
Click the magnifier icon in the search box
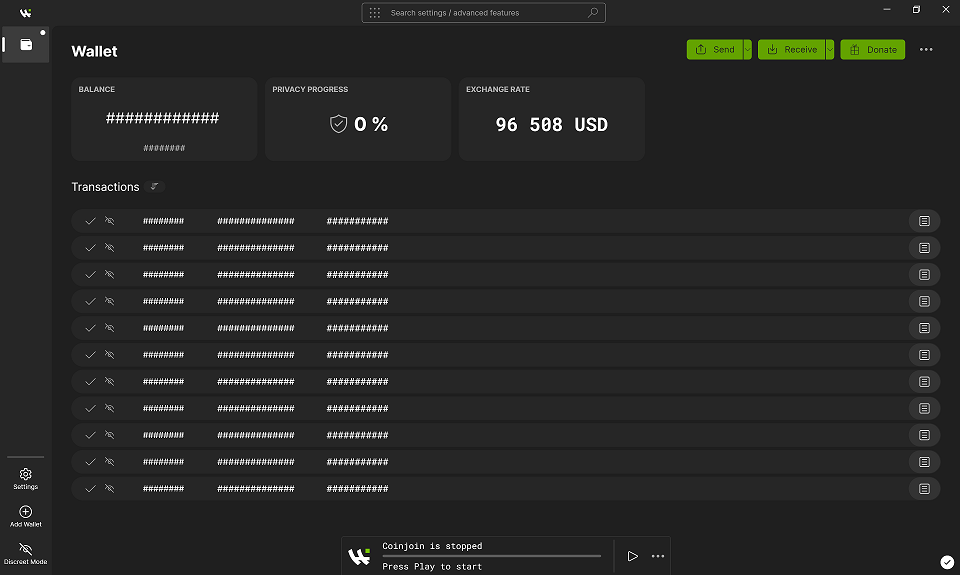point(593,12)
